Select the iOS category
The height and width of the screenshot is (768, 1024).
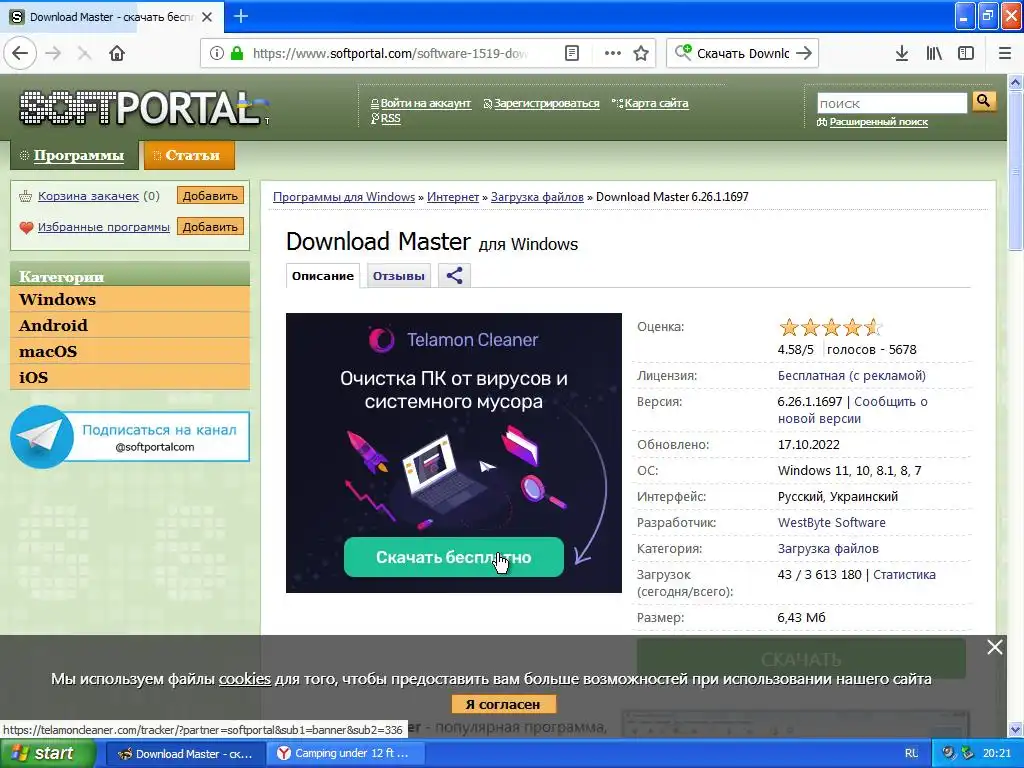(130, 377)
